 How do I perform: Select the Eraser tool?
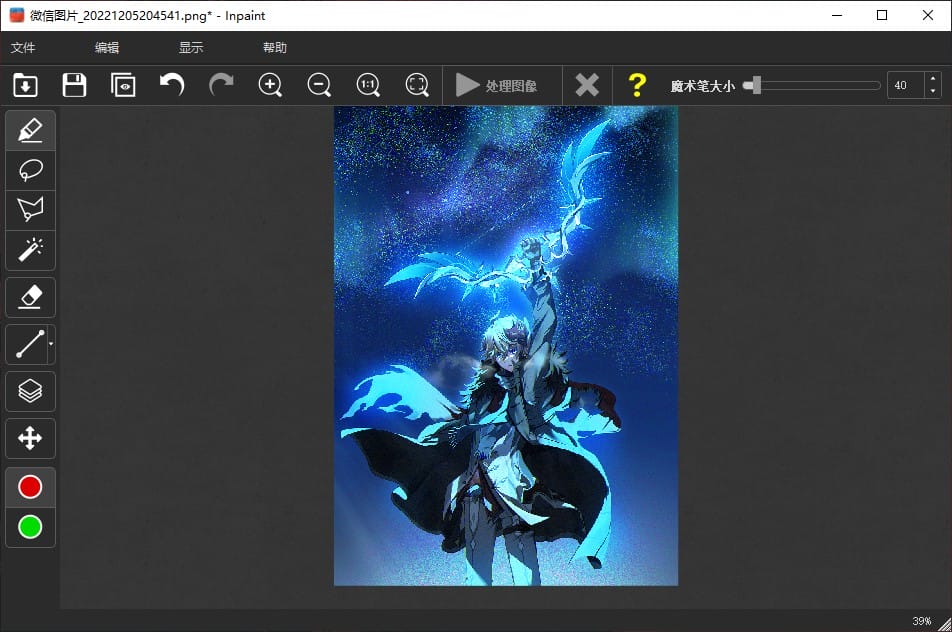tap(30, 297)
